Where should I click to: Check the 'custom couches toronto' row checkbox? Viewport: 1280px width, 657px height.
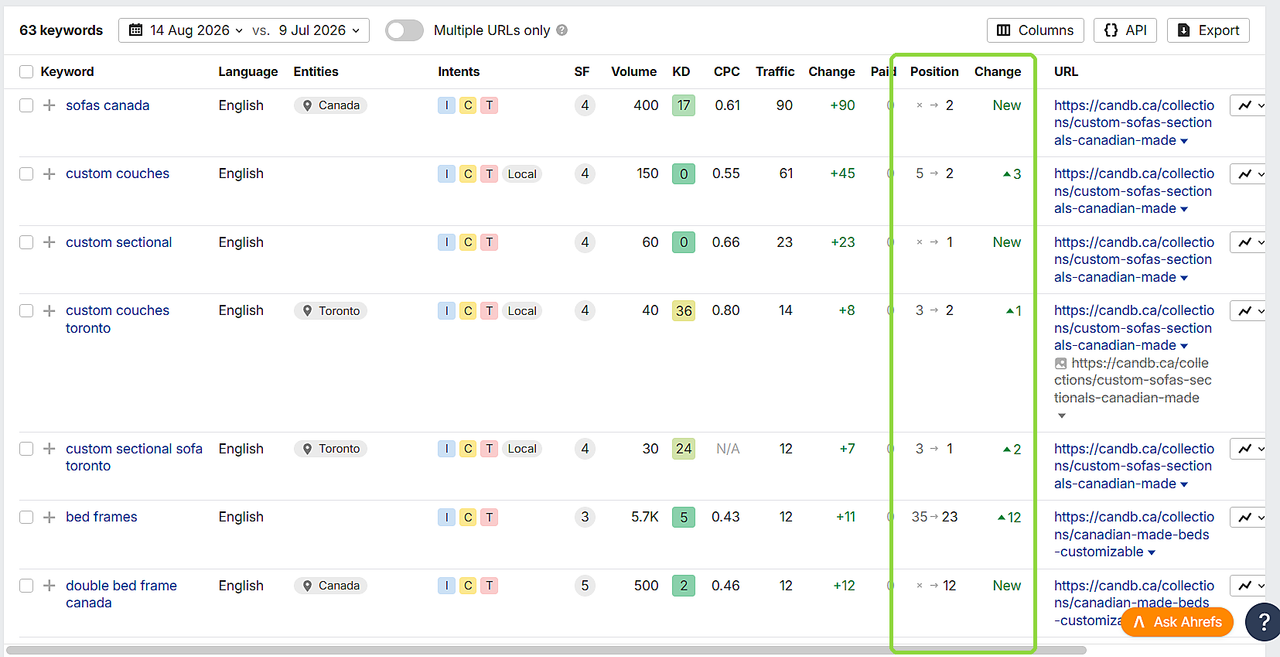point(26,311)
